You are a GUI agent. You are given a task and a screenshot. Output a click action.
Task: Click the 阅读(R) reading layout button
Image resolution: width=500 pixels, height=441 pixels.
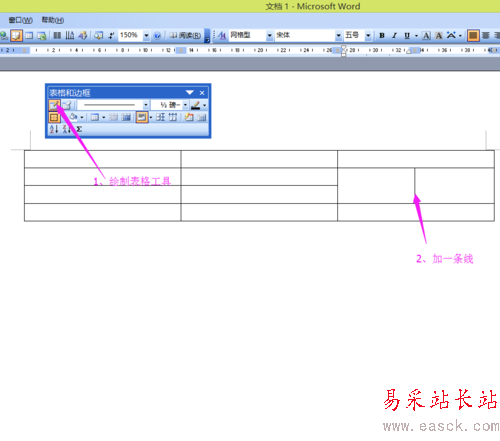185,35
